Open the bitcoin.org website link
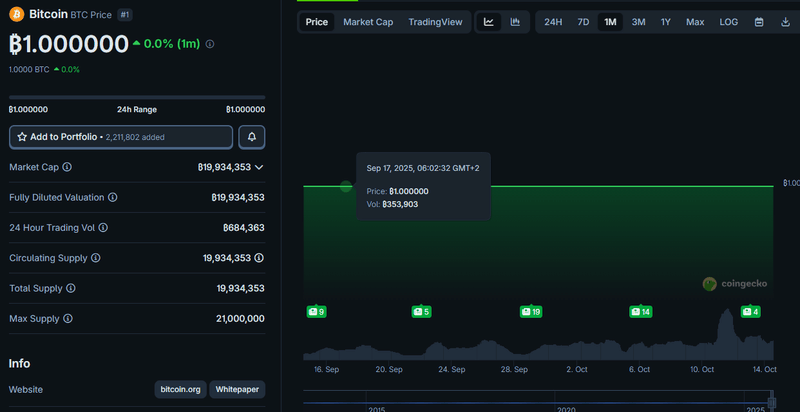The height and width of the screenshot is (412, 800). coord(181,390)
